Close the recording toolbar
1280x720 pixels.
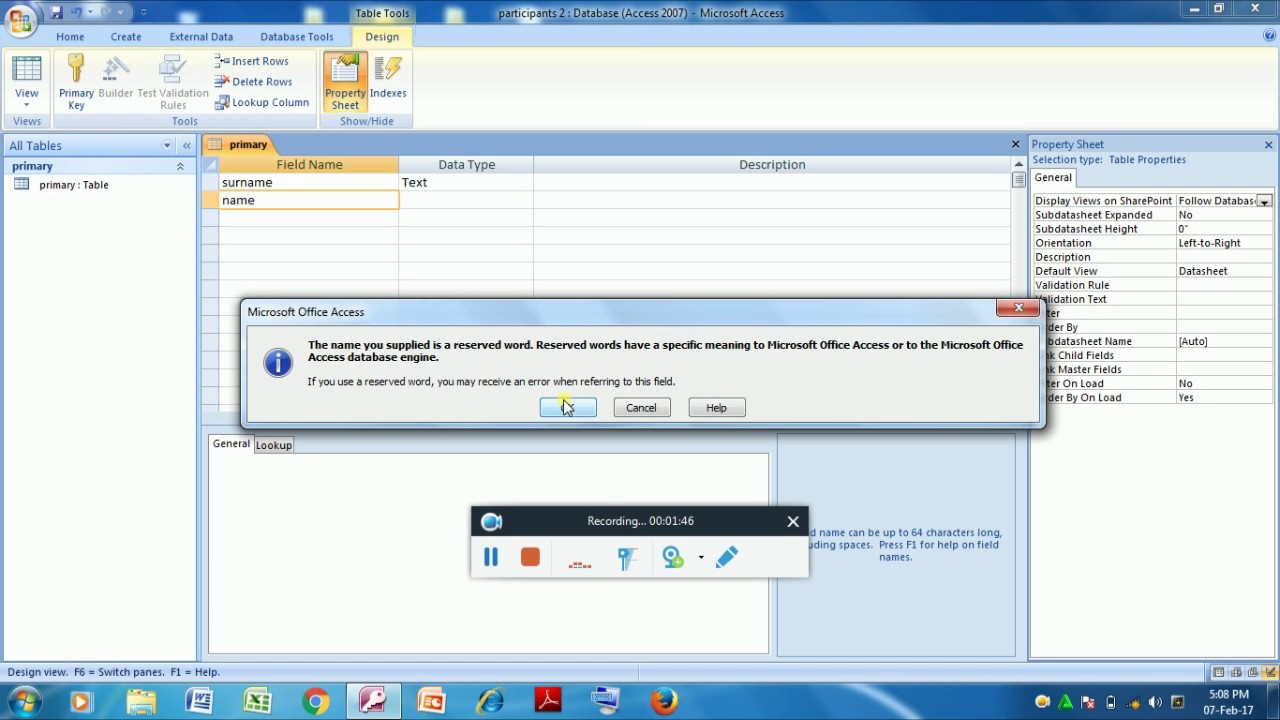(x=793, y=521)
